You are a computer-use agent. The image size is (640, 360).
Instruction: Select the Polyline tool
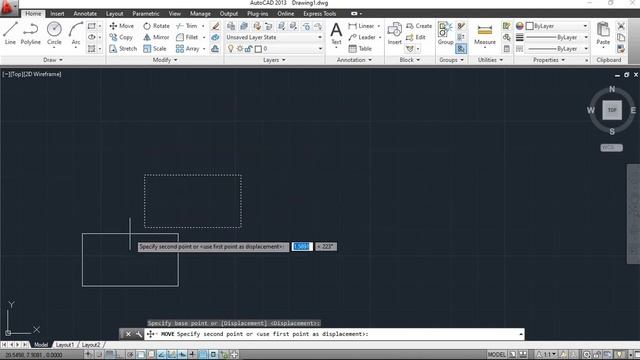click(x=31, y=33)
